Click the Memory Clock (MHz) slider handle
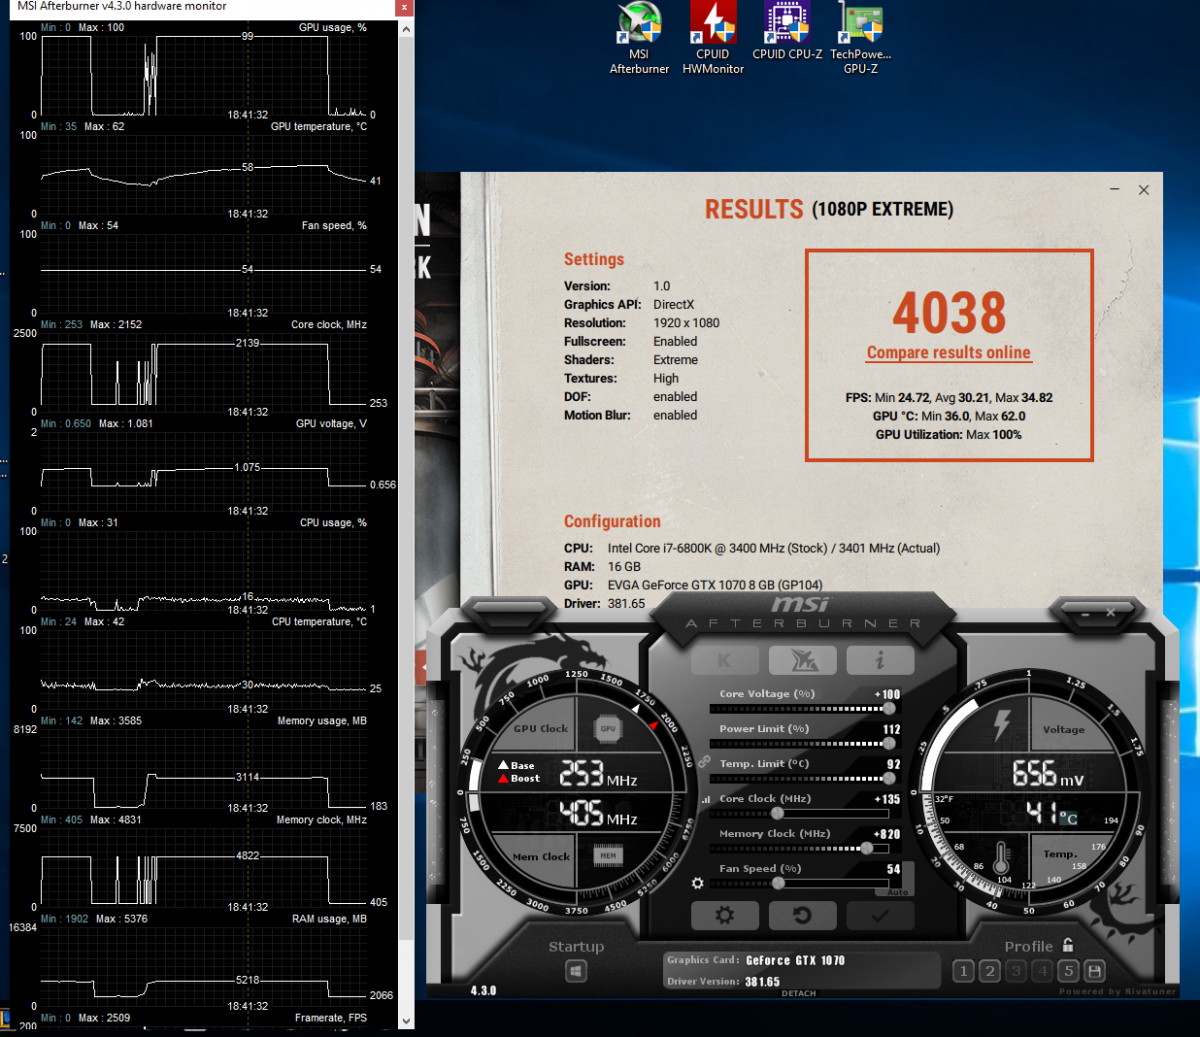 tap(866, 848)
